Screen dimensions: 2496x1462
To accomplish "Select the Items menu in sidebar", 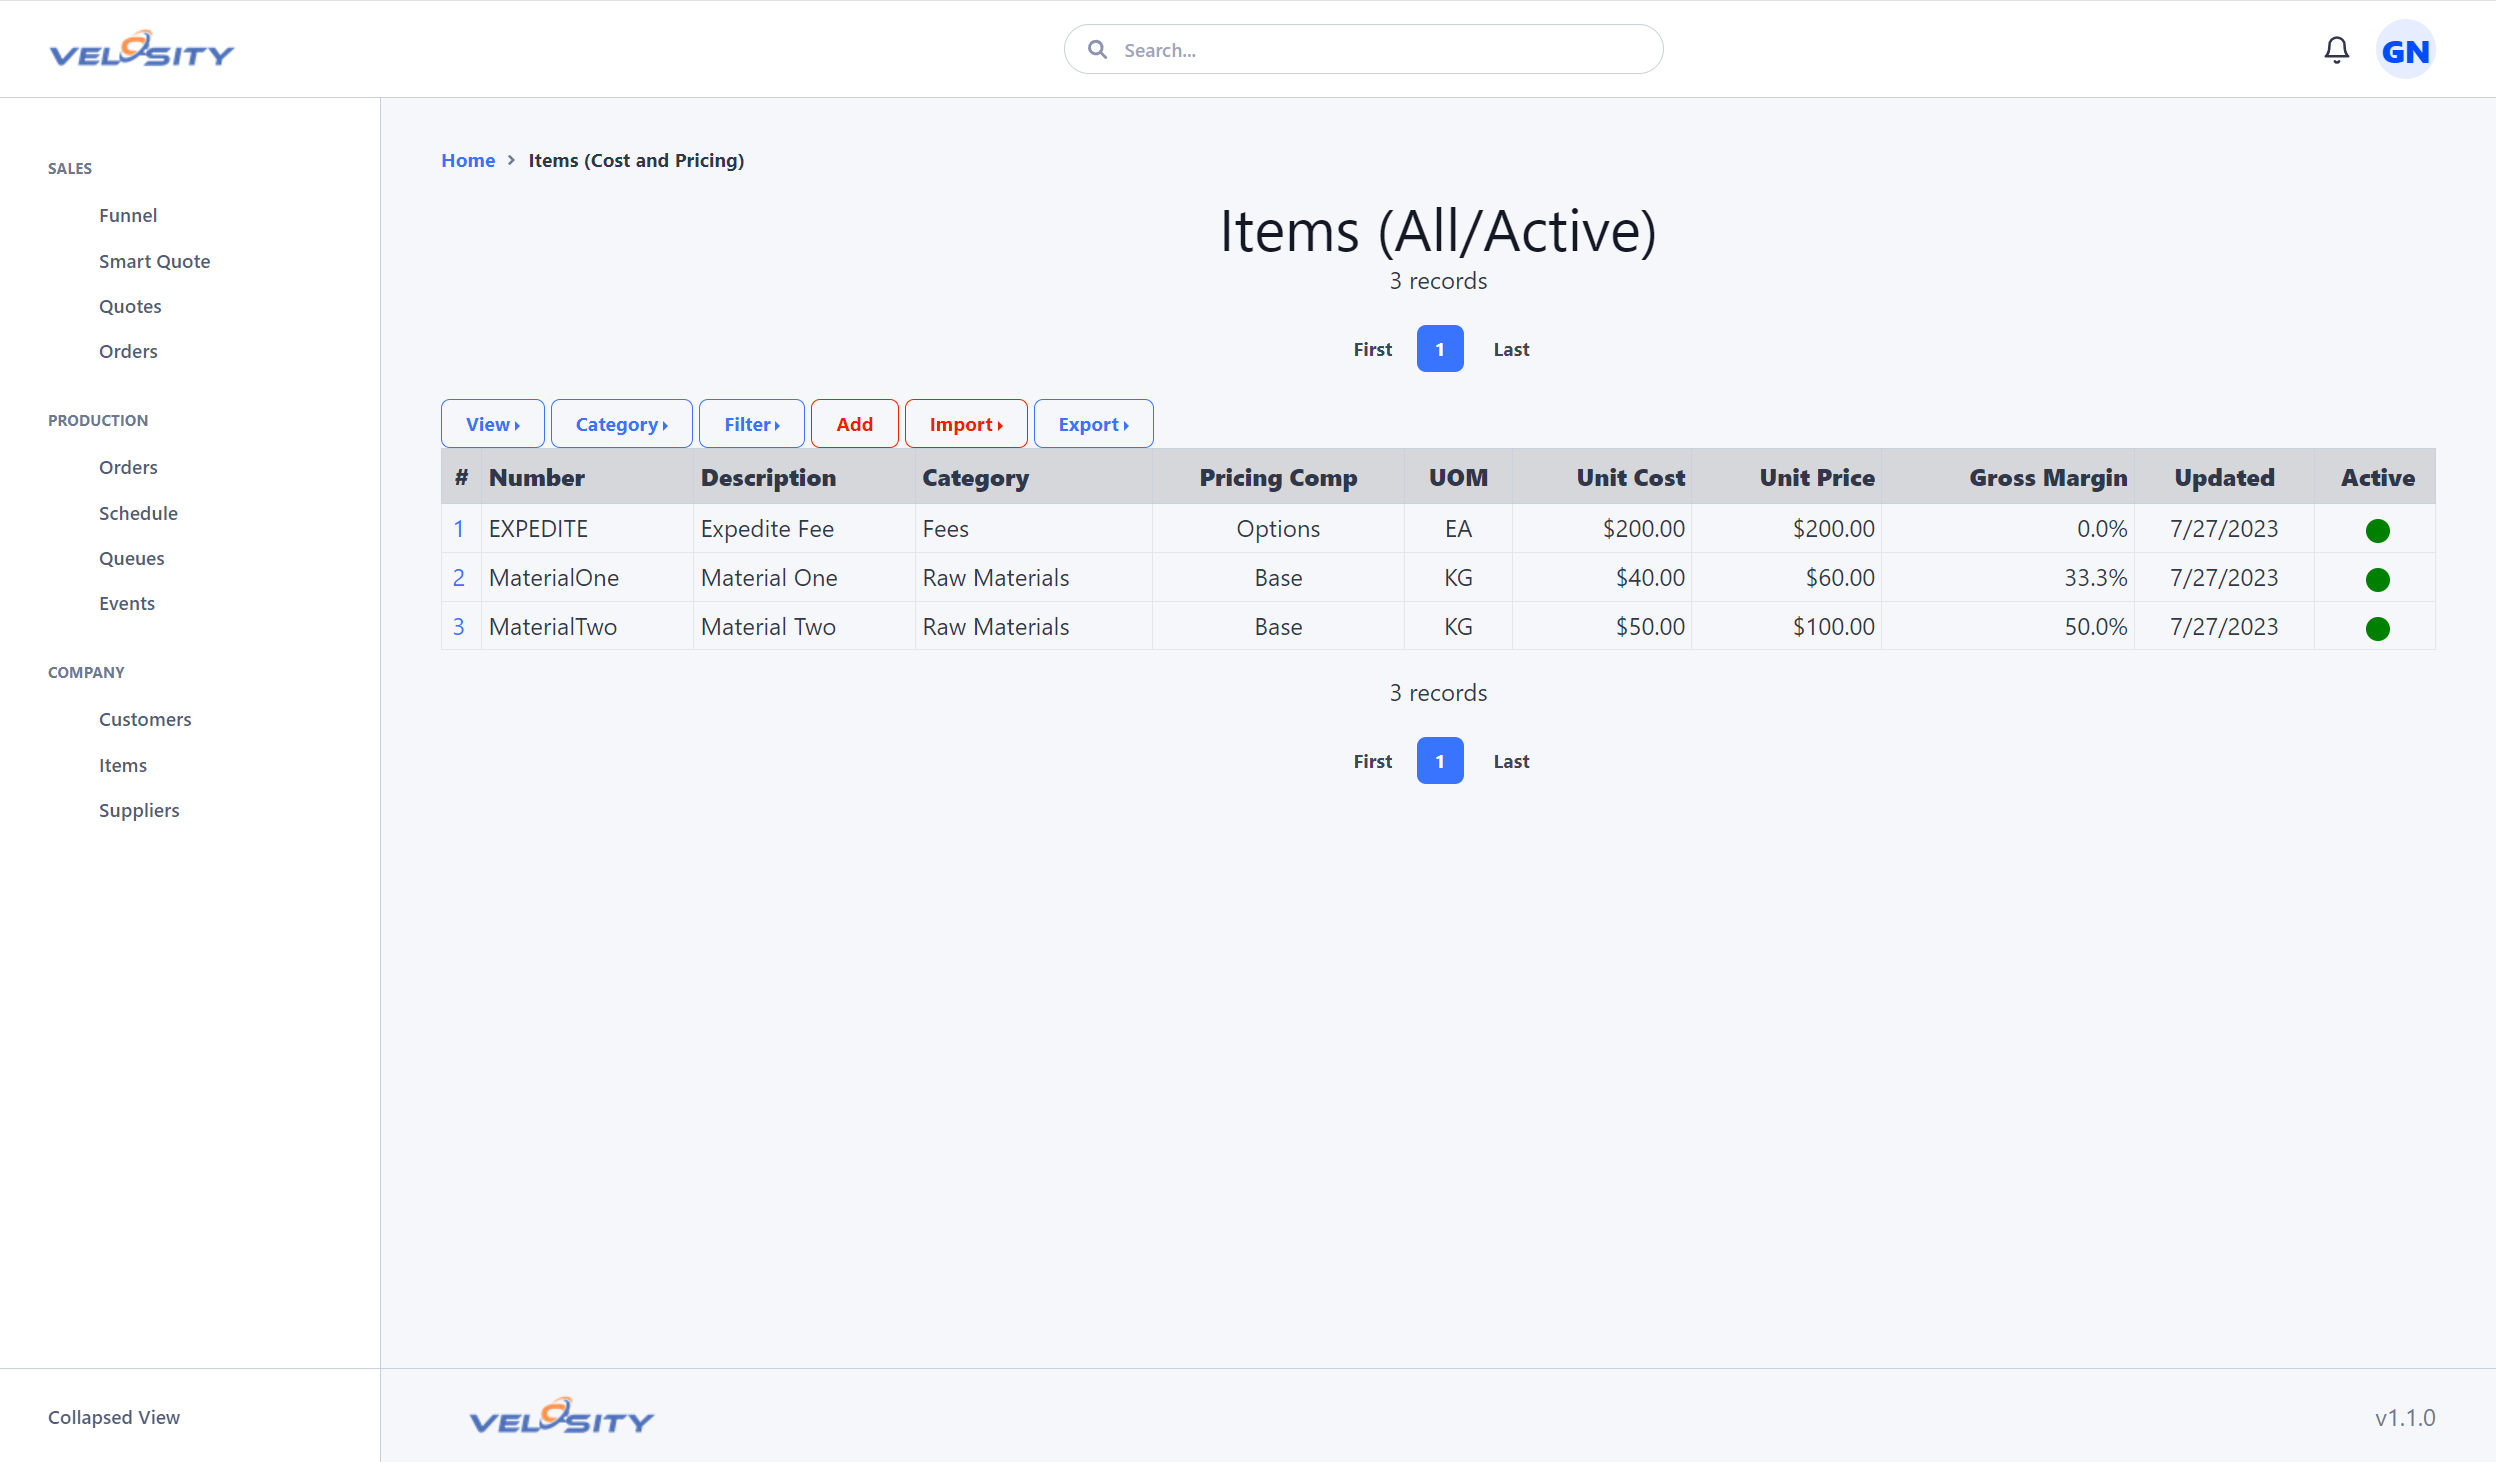I will point(122,764).
